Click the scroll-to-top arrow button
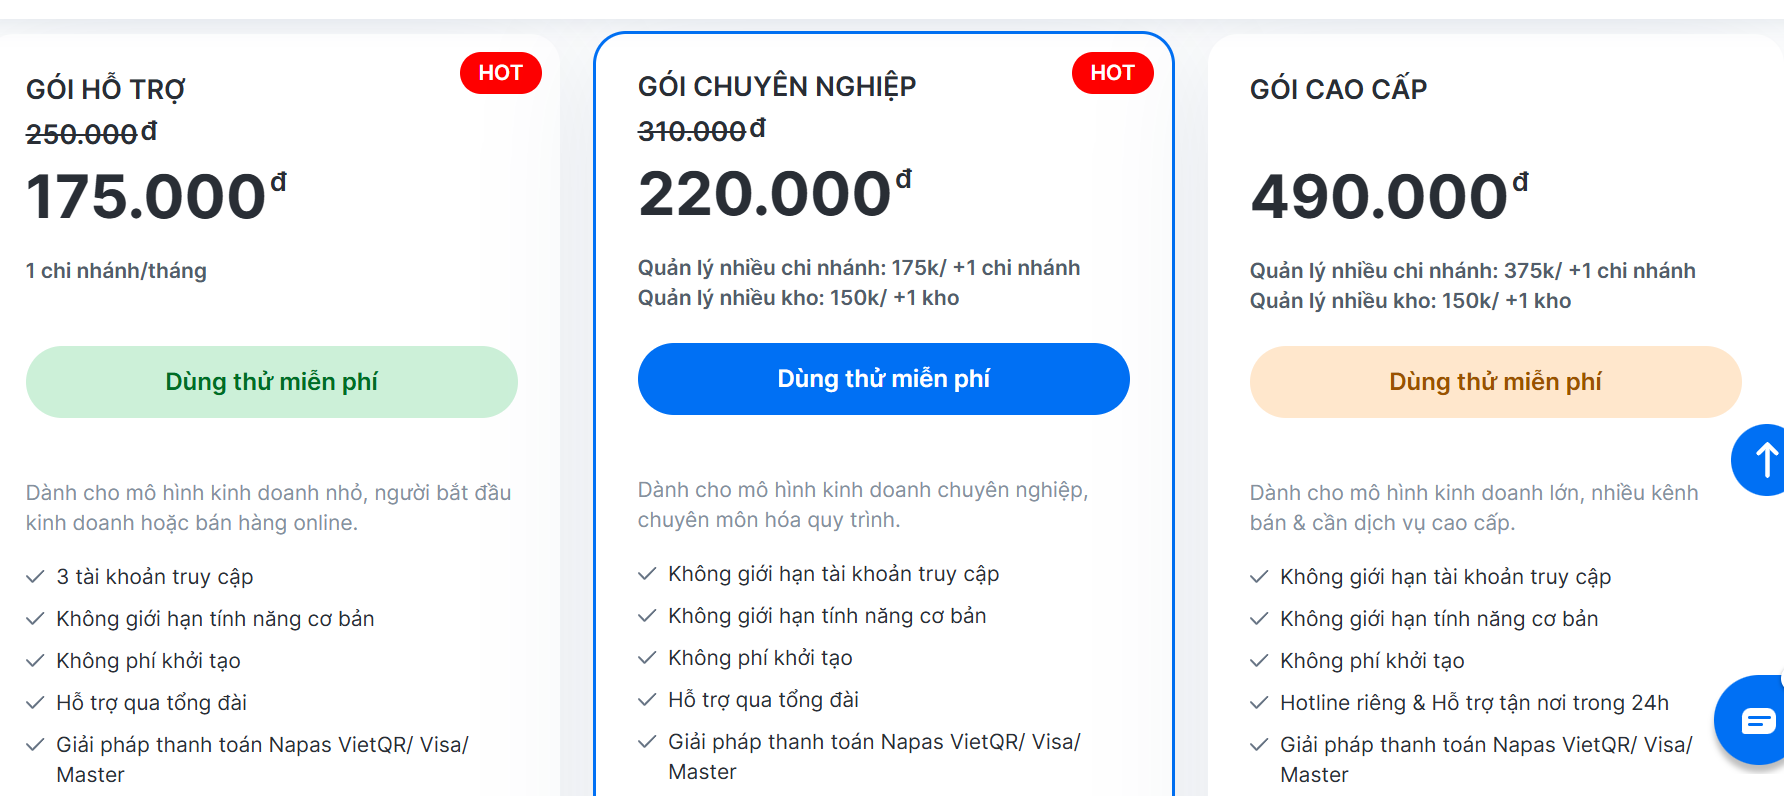The width and height of the screenshot is (1784, 796). [1760, 460]
